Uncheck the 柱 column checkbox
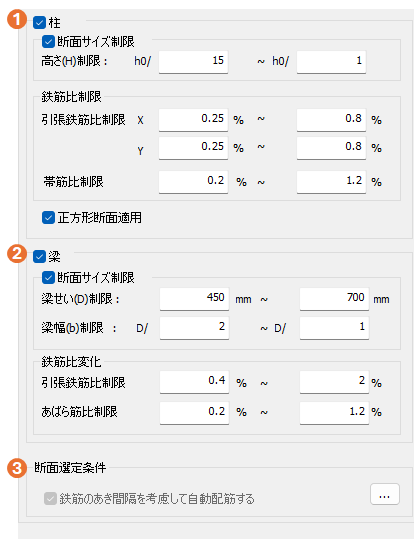This screenshot has width=419, height=547. coord(39,23)
